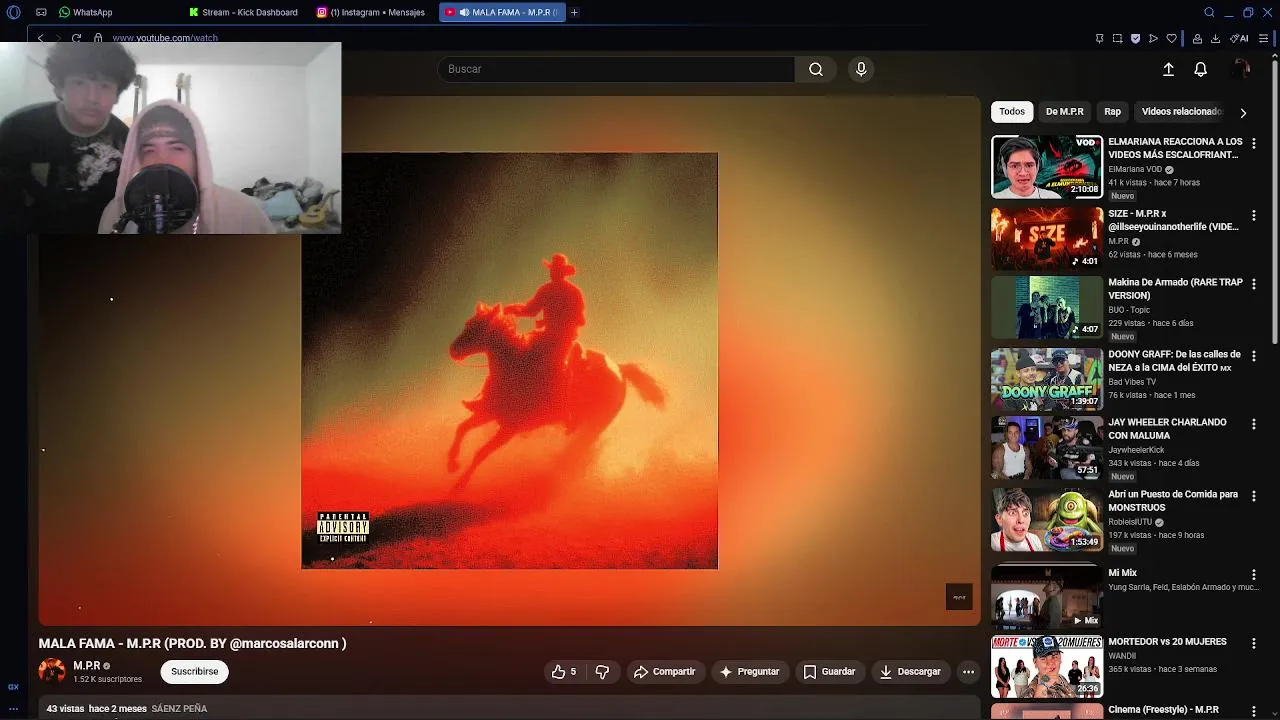Open options menu for SIZE - M.P.R video
Screen dimensions: 1280x720
[x=1253, y=216]
